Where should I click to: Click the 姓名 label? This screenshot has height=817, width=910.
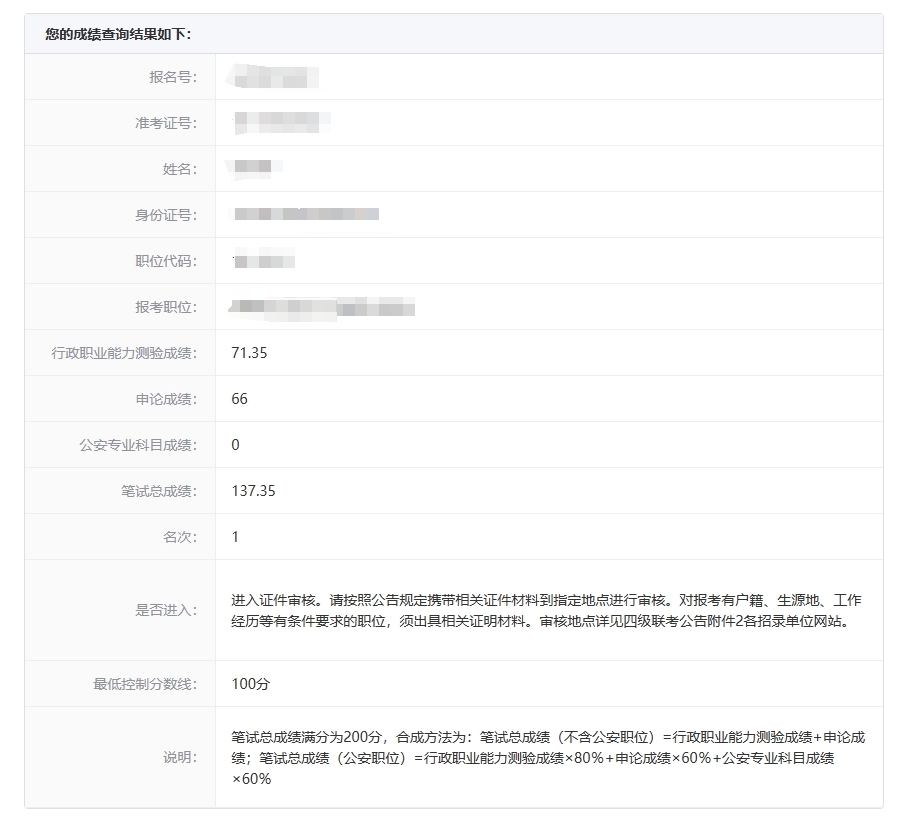pyautogui.click(x=180, y=169)
